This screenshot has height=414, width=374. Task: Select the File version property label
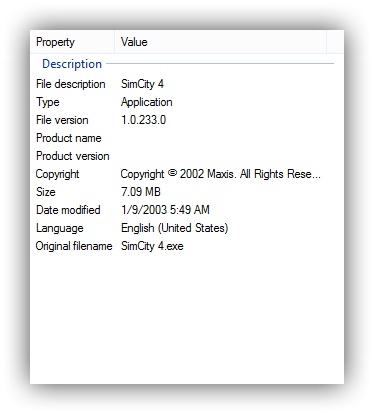pos(62,120)
